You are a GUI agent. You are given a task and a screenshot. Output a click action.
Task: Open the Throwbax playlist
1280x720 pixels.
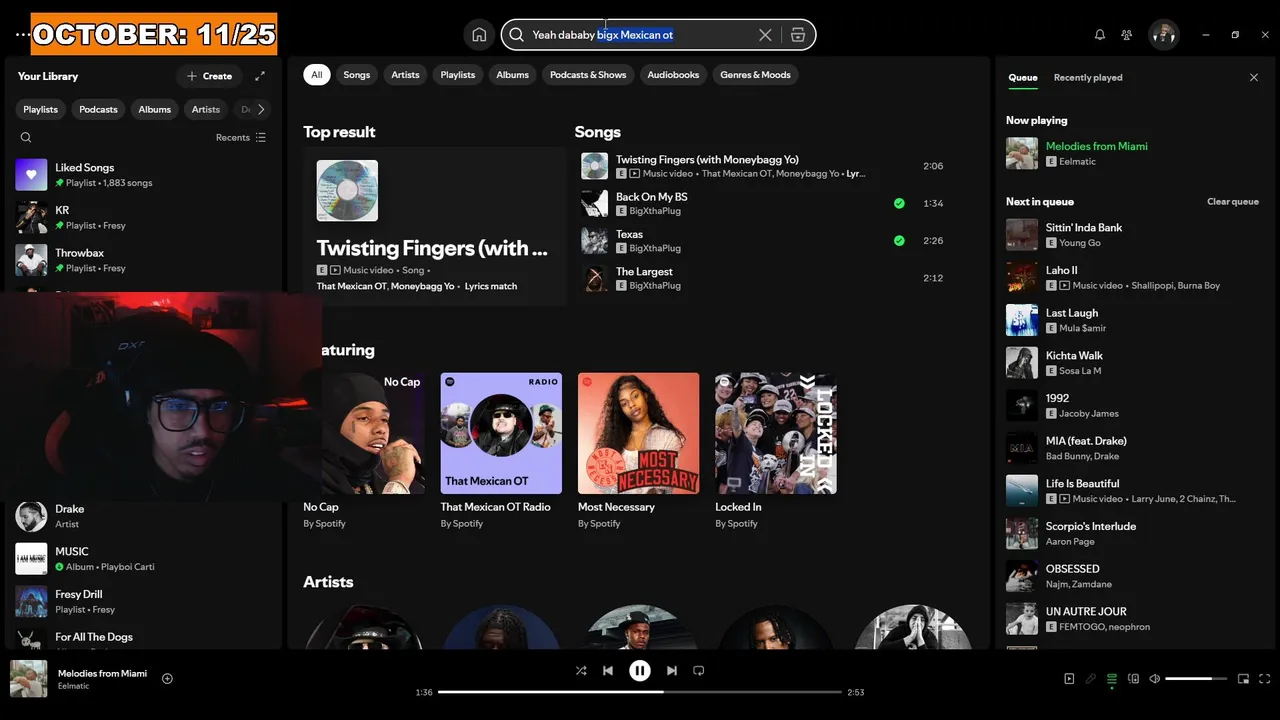144,260
